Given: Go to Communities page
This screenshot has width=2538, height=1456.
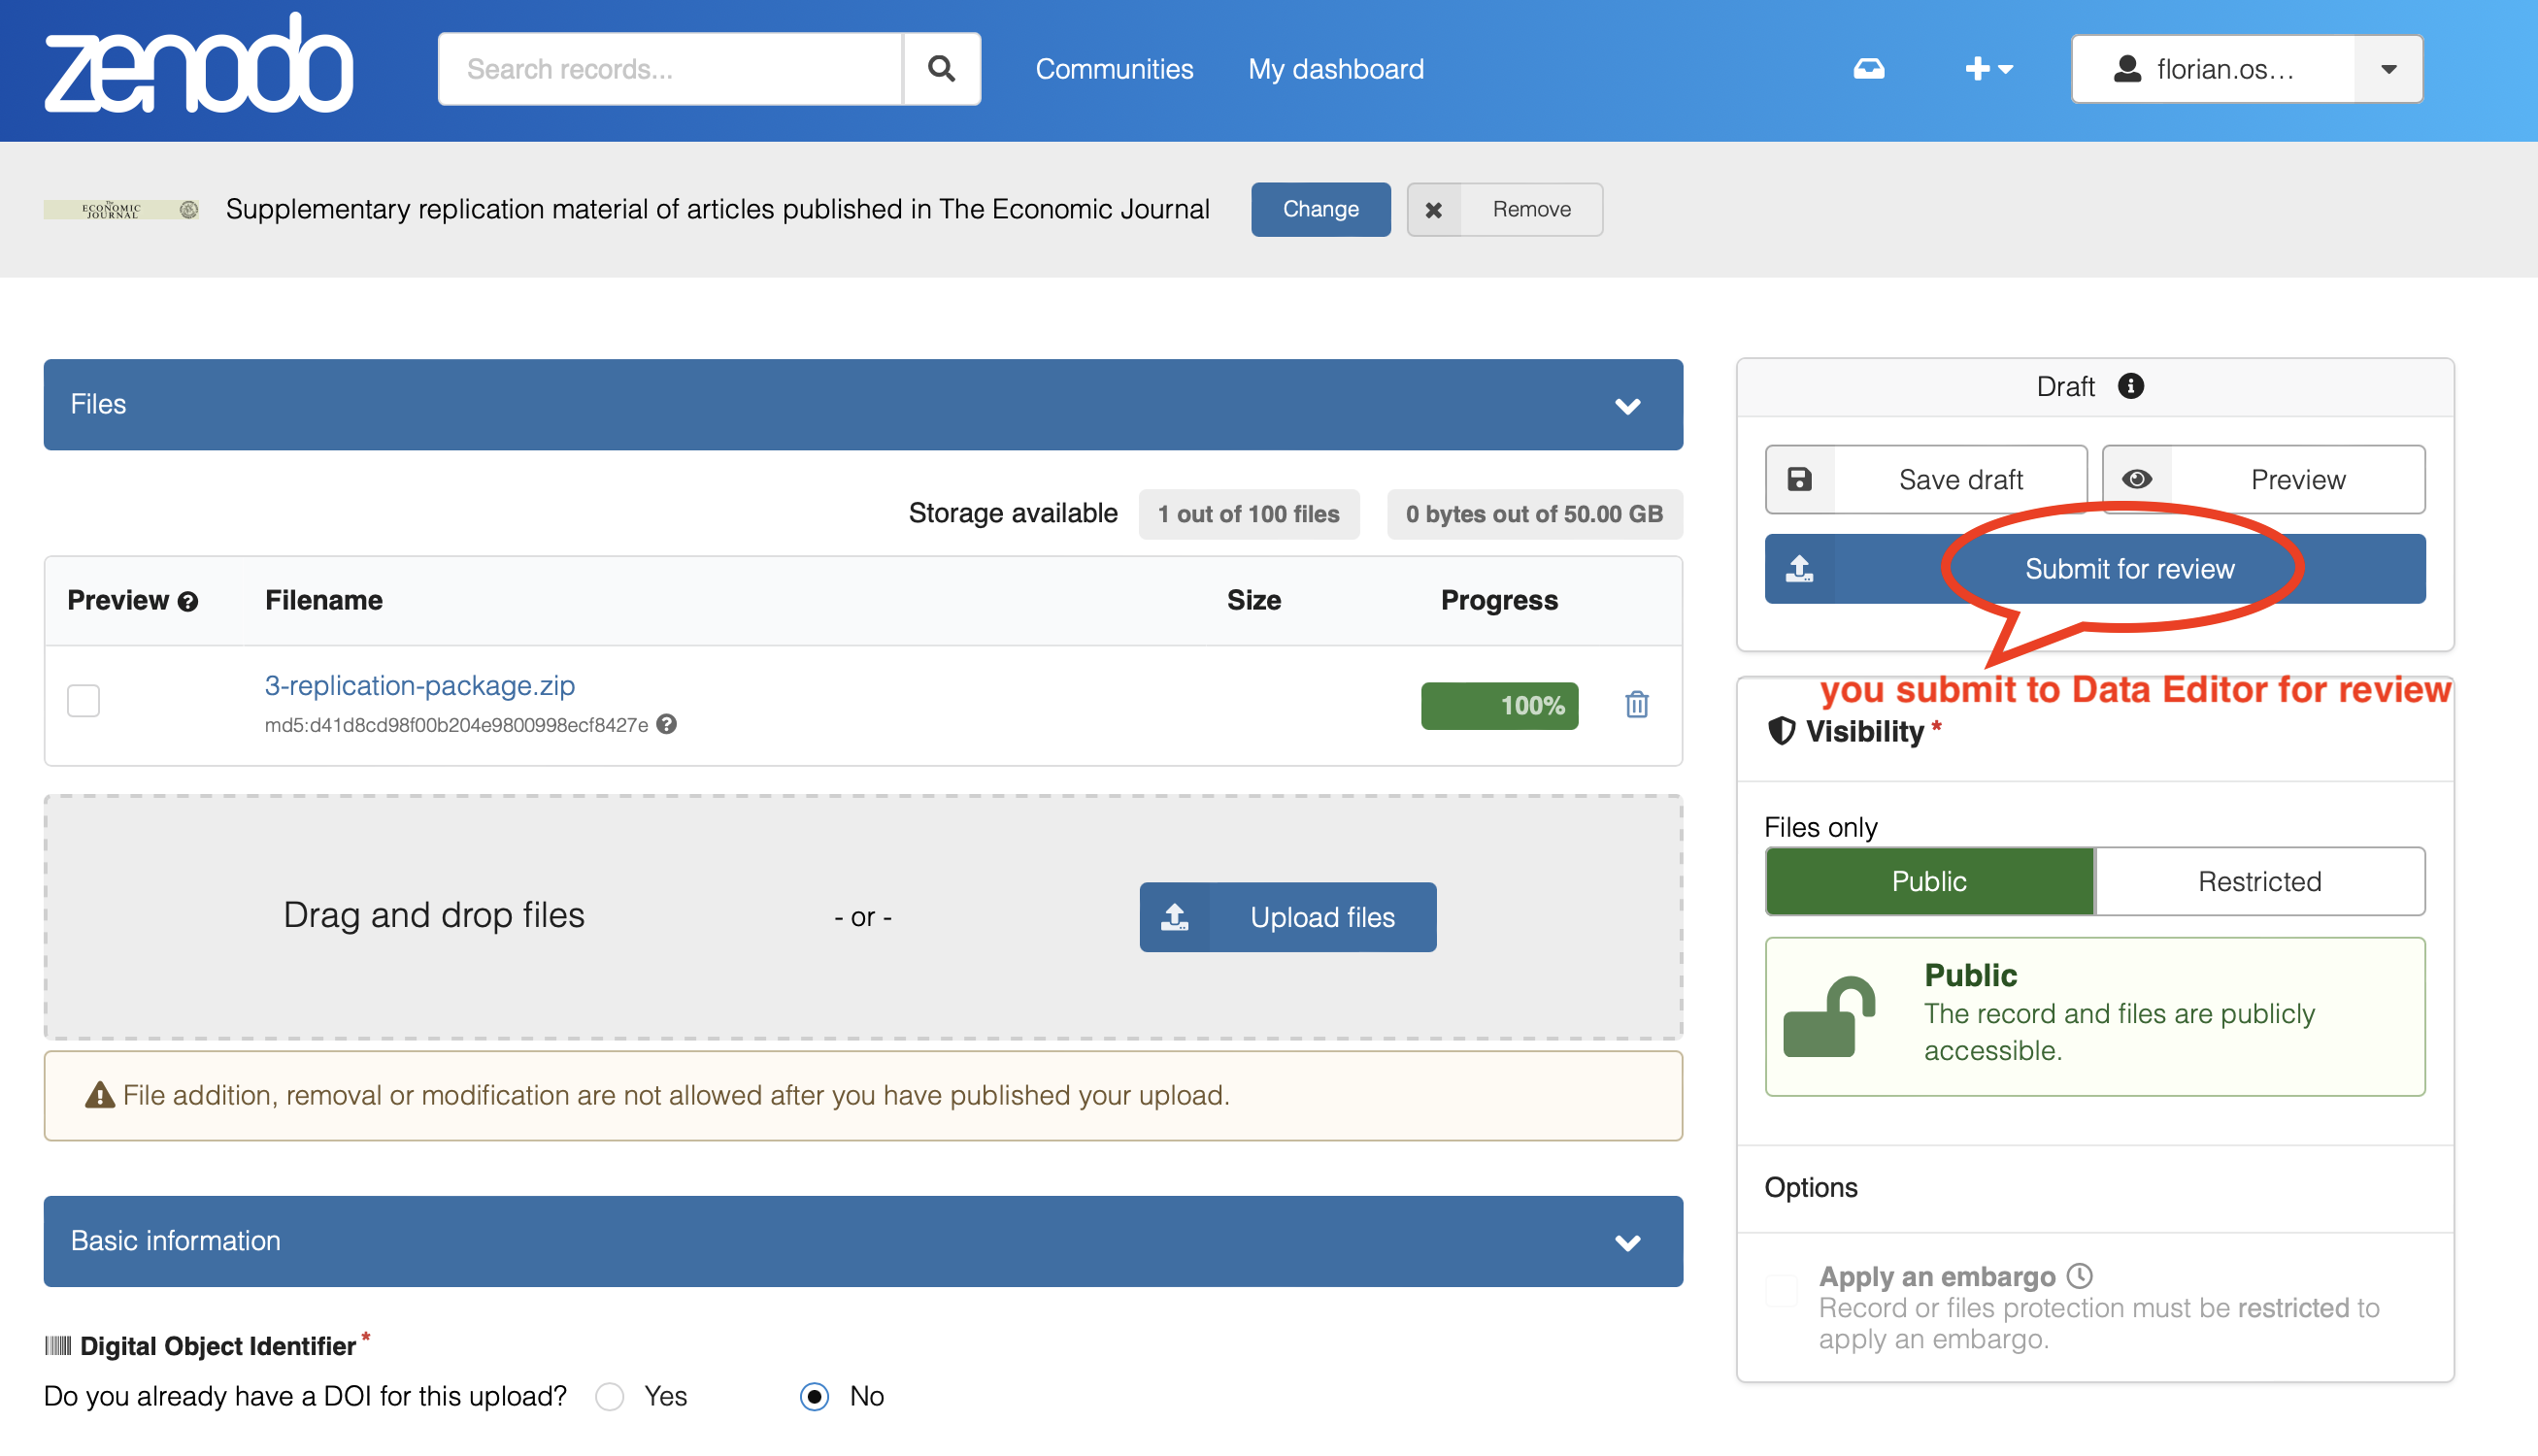Looking at the screenshot, I should pyautogui.click(x=1114, y=69).
